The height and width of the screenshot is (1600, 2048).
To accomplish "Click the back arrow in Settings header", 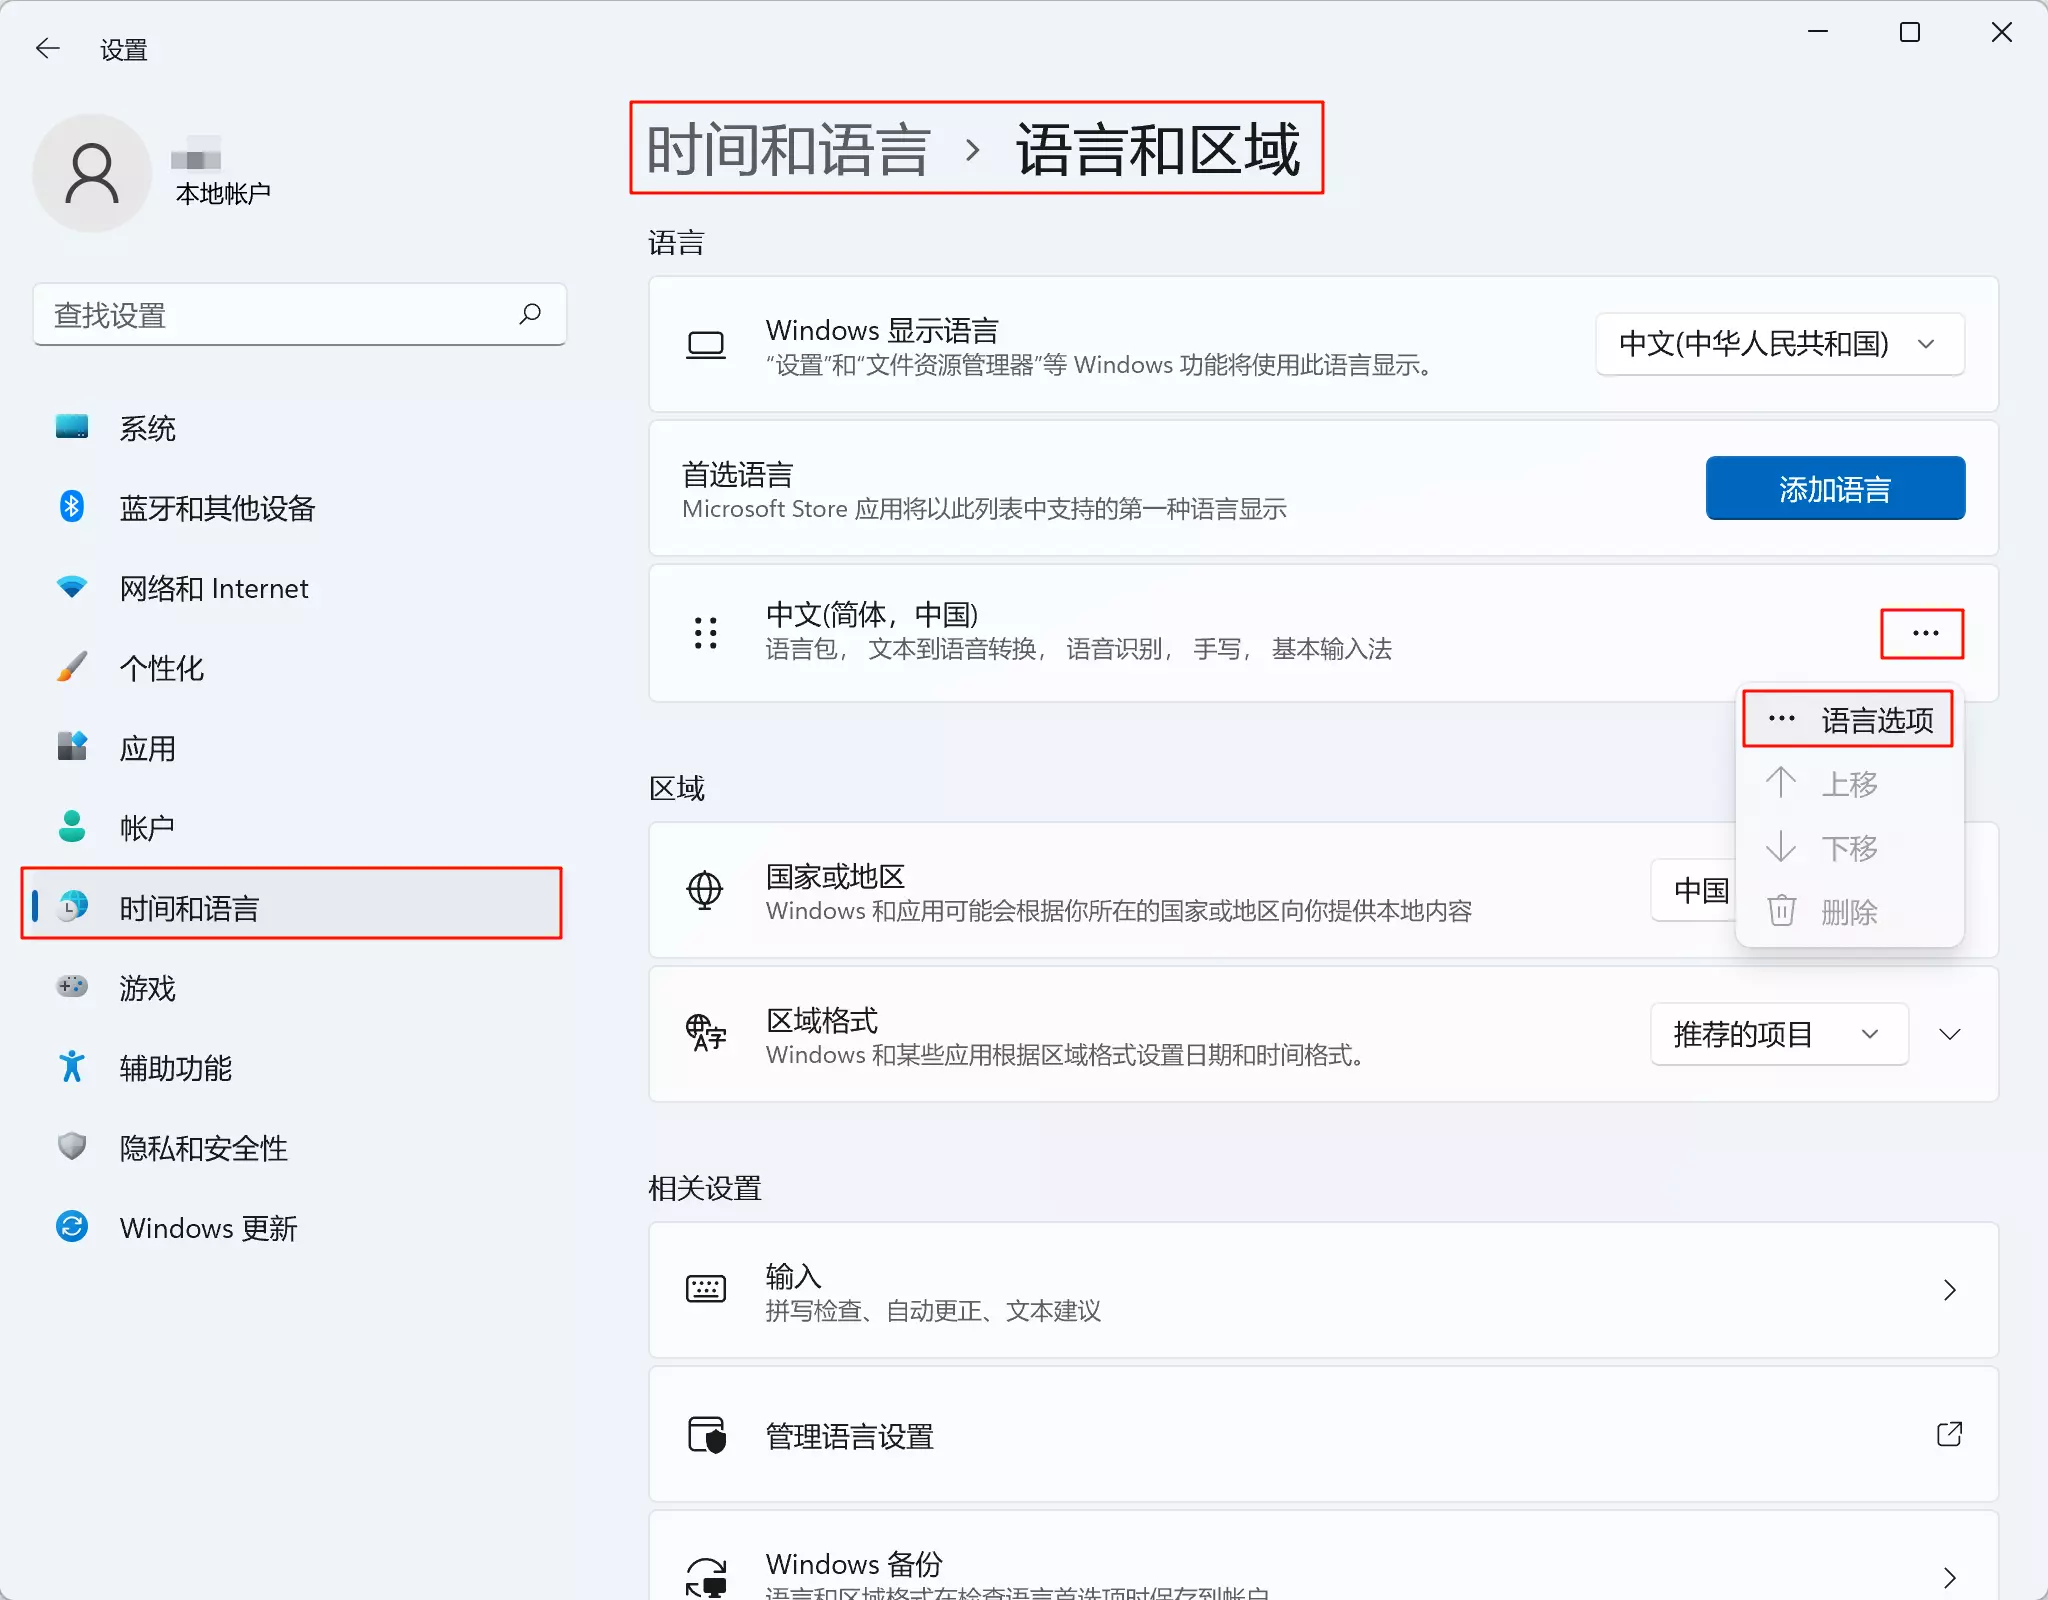I will pyautogui.click(x=47, y=48).
